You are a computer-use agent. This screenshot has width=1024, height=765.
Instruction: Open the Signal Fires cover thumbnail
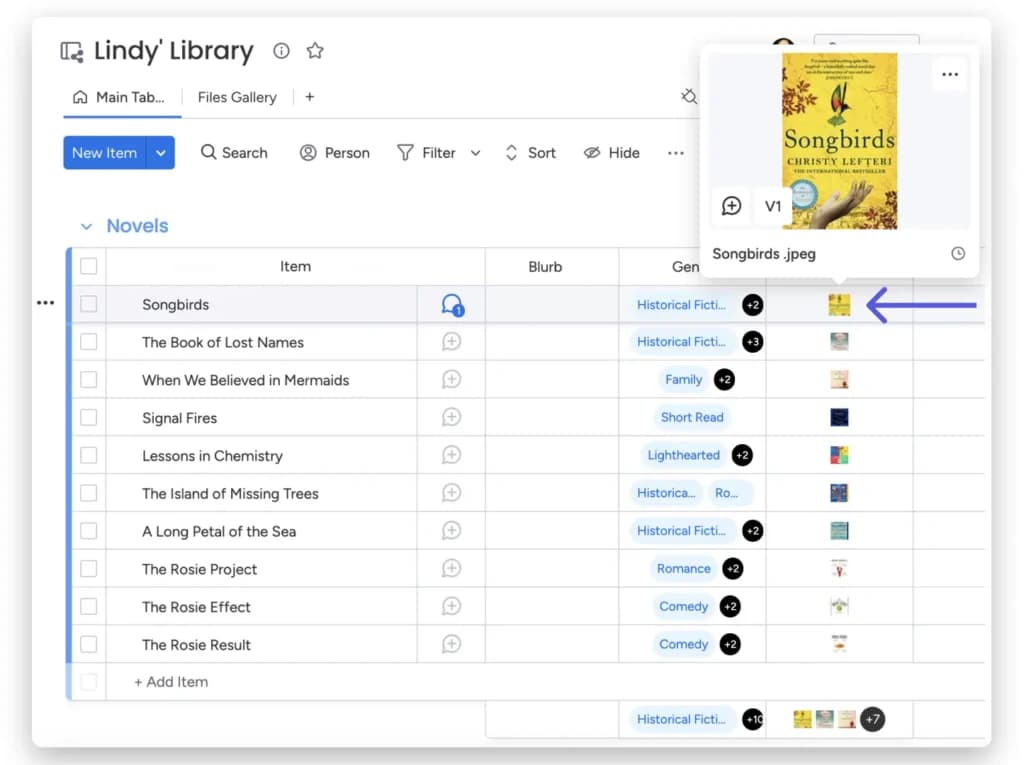839,417
